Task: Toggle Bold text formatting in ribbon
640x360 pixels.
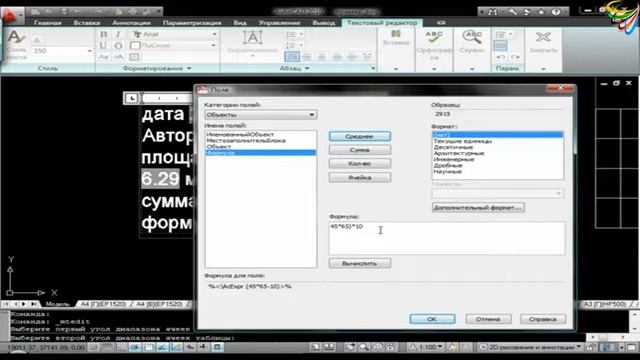Action: (104, 34)
